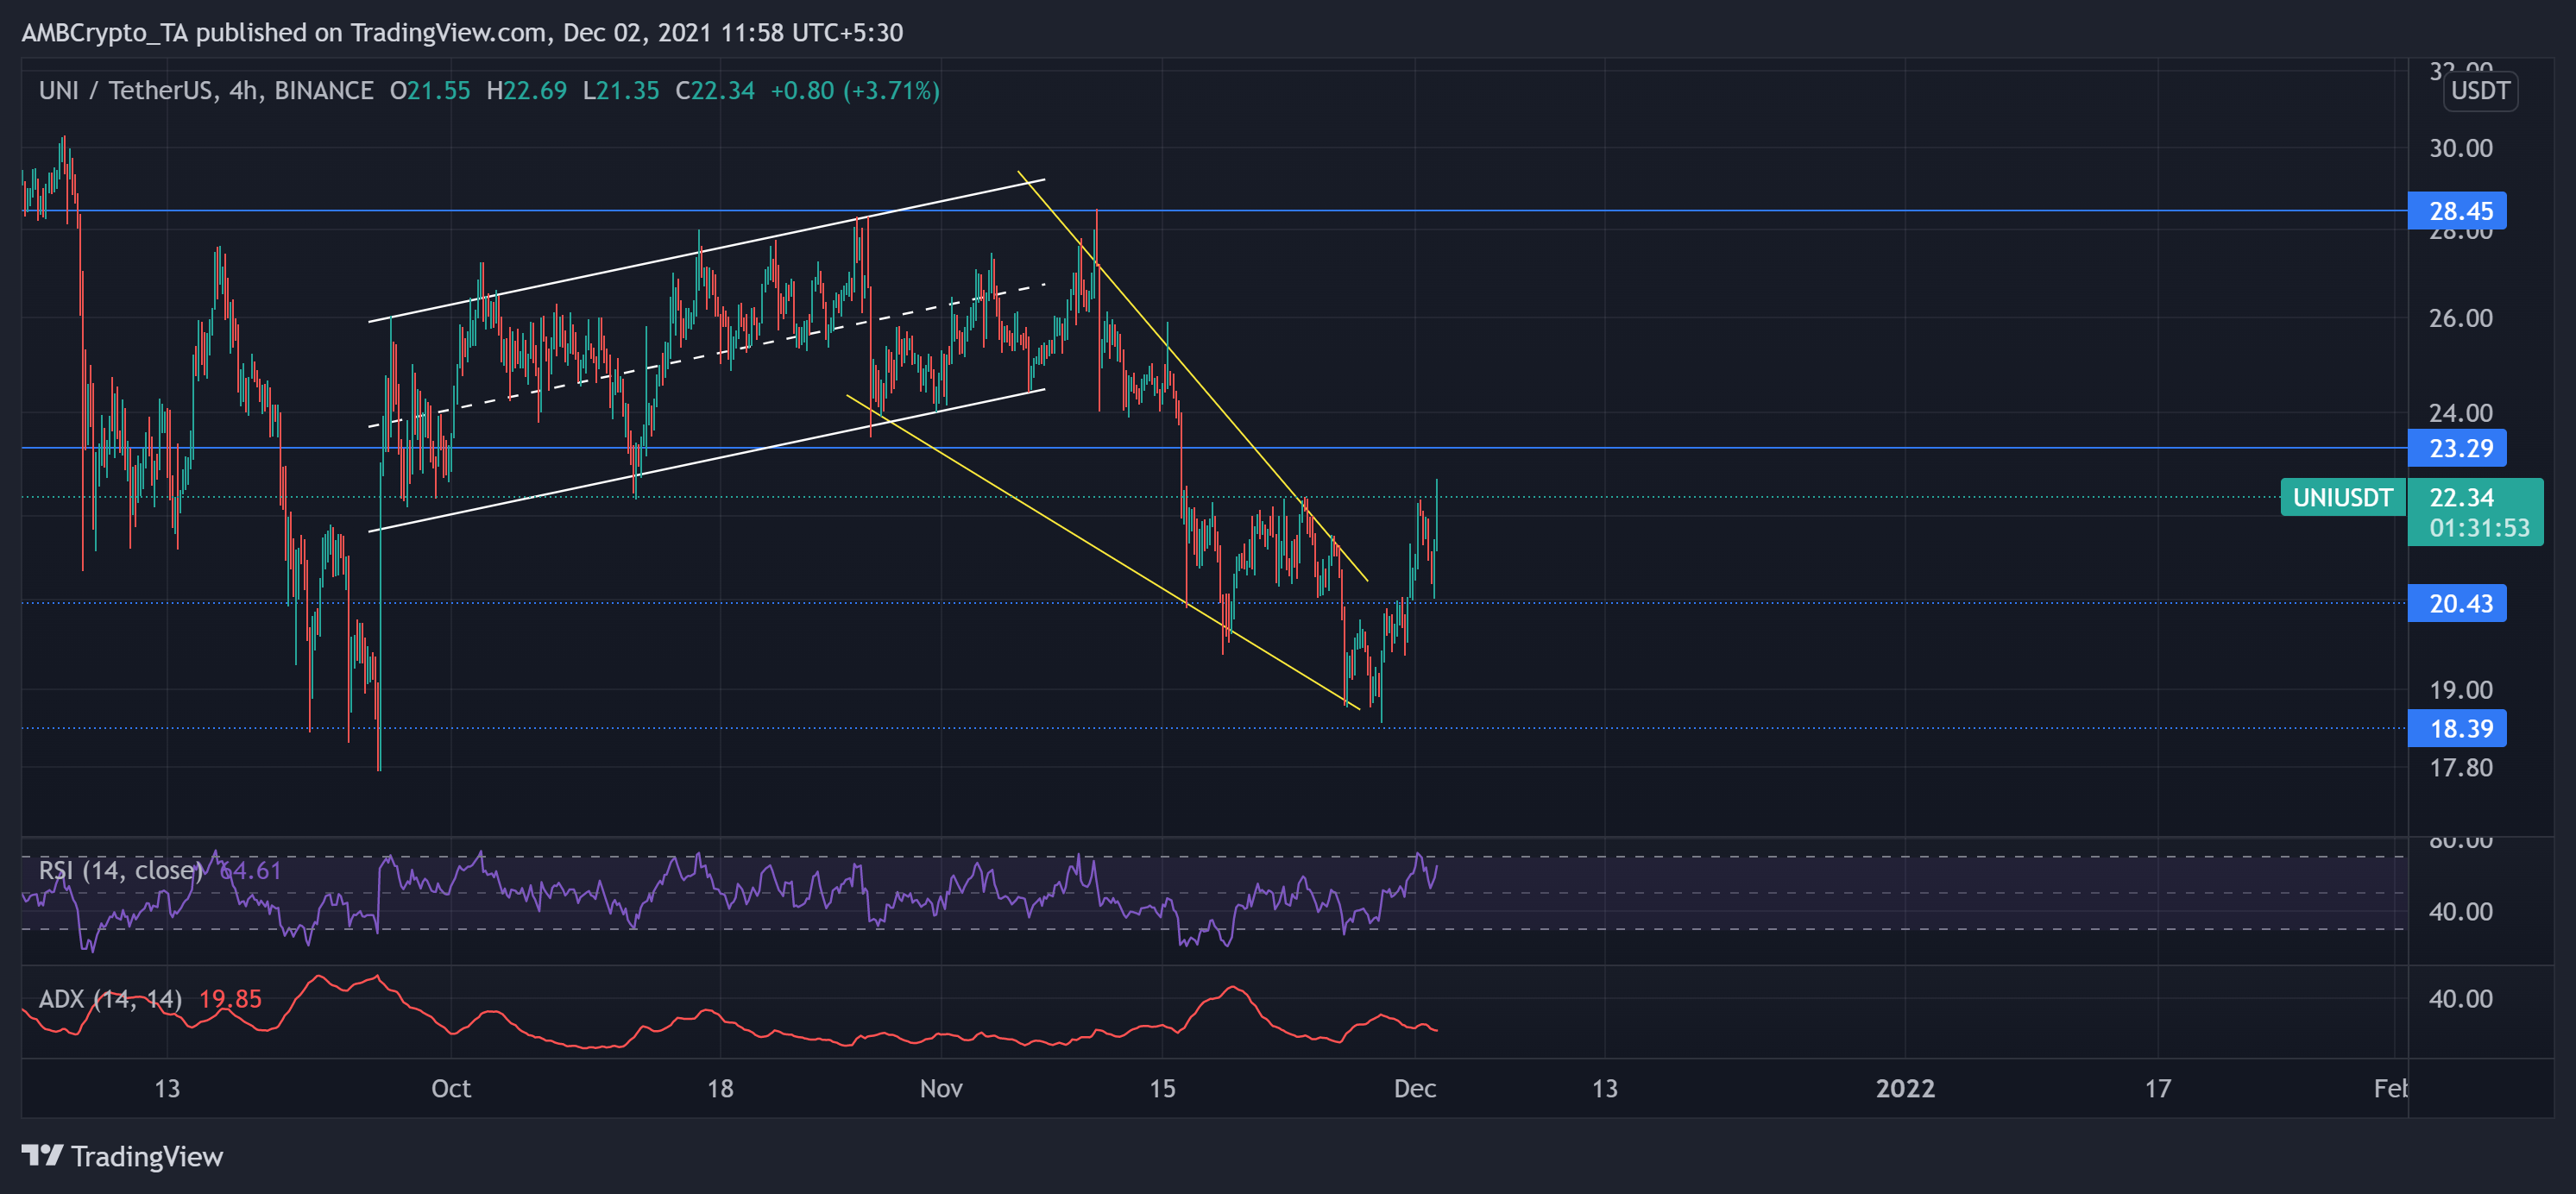
Task: Click the 18.39 price level label
Action: point(2456,728)
